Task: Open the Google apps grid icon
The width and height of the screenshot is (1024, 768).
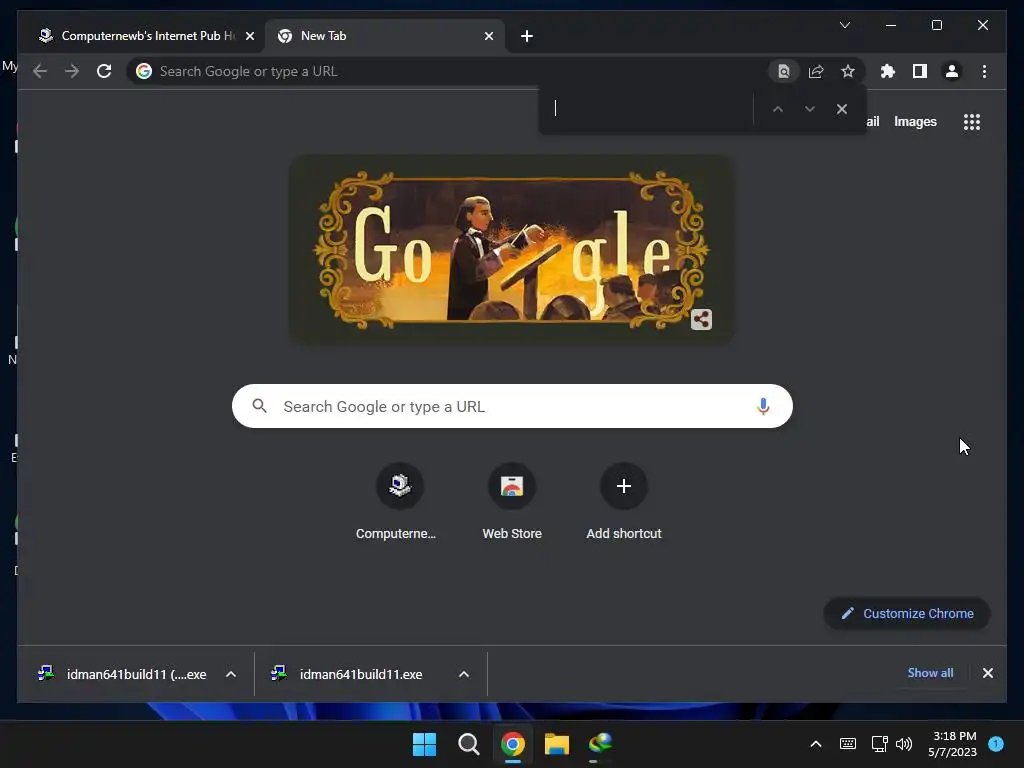Action: 972,121
